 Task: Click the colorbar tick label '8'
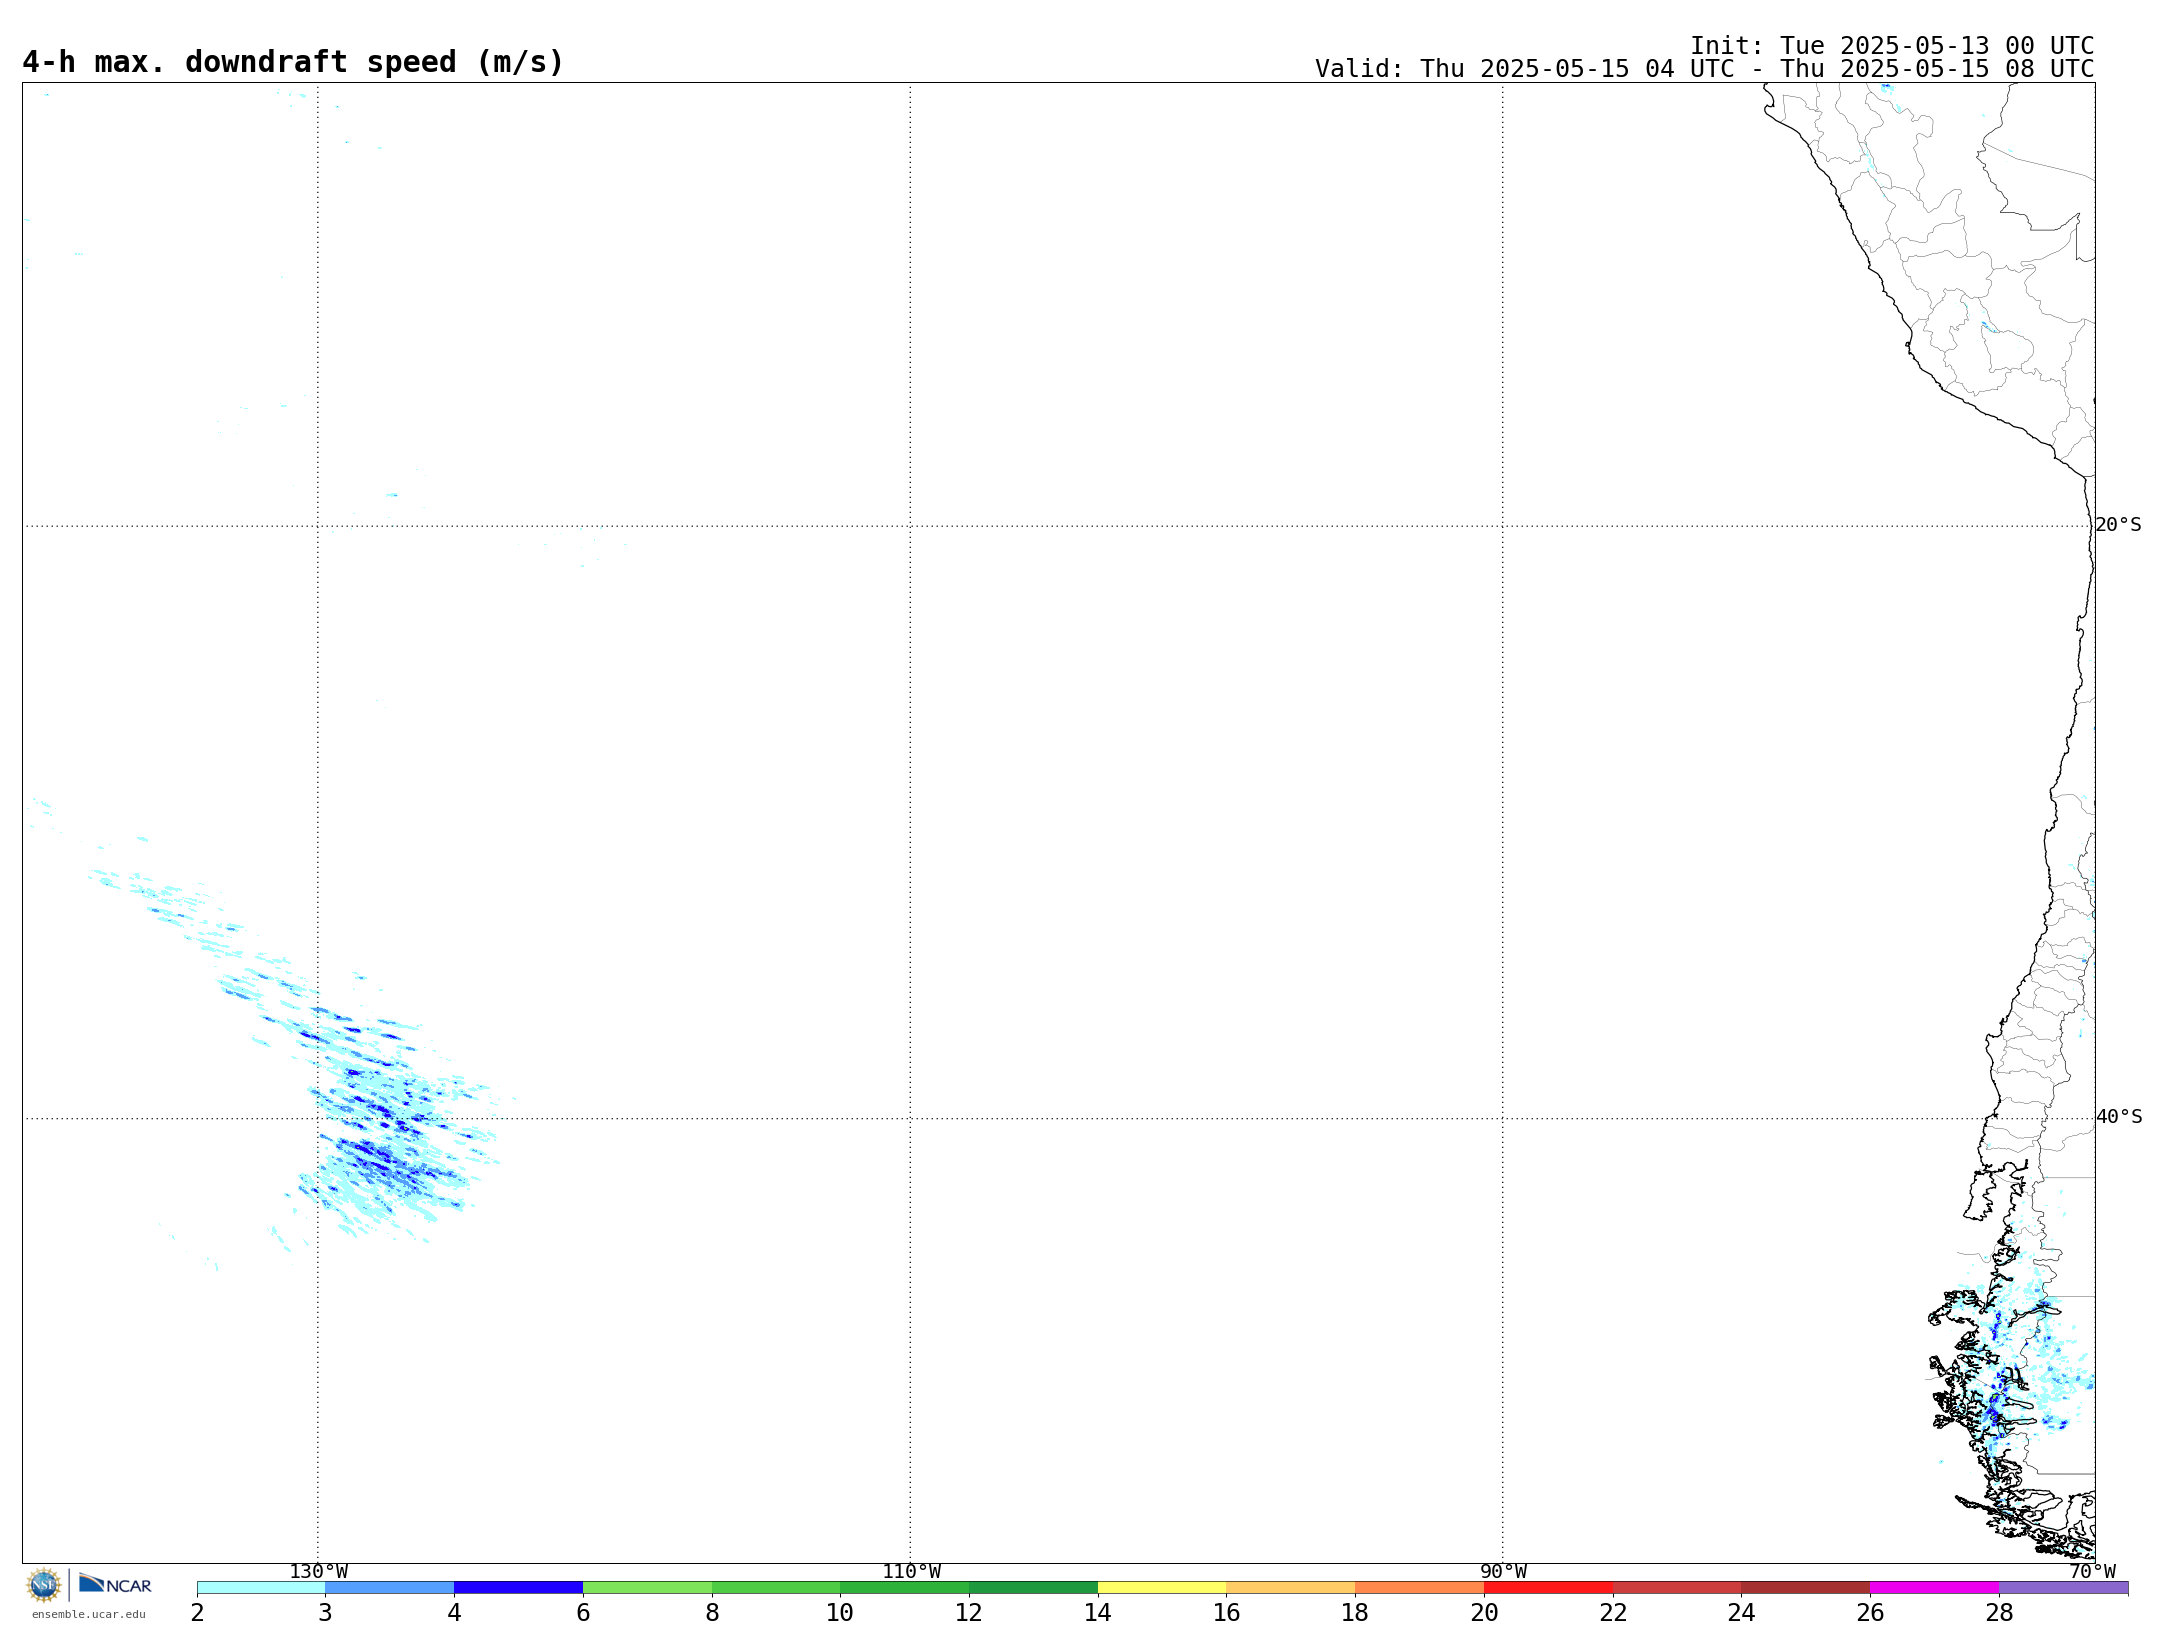(x=712, y=1612)
